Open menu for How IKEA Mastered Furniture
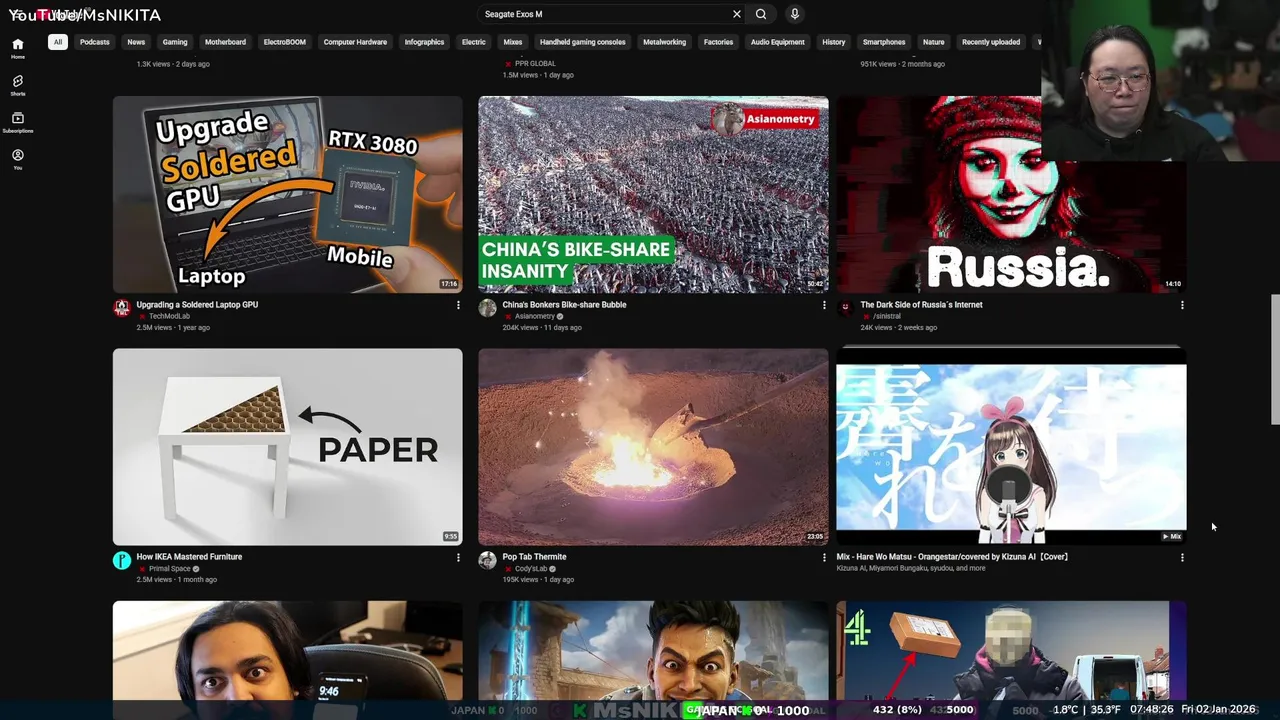The width and height of the screenshot is (1280, 720). coord(458,557)
